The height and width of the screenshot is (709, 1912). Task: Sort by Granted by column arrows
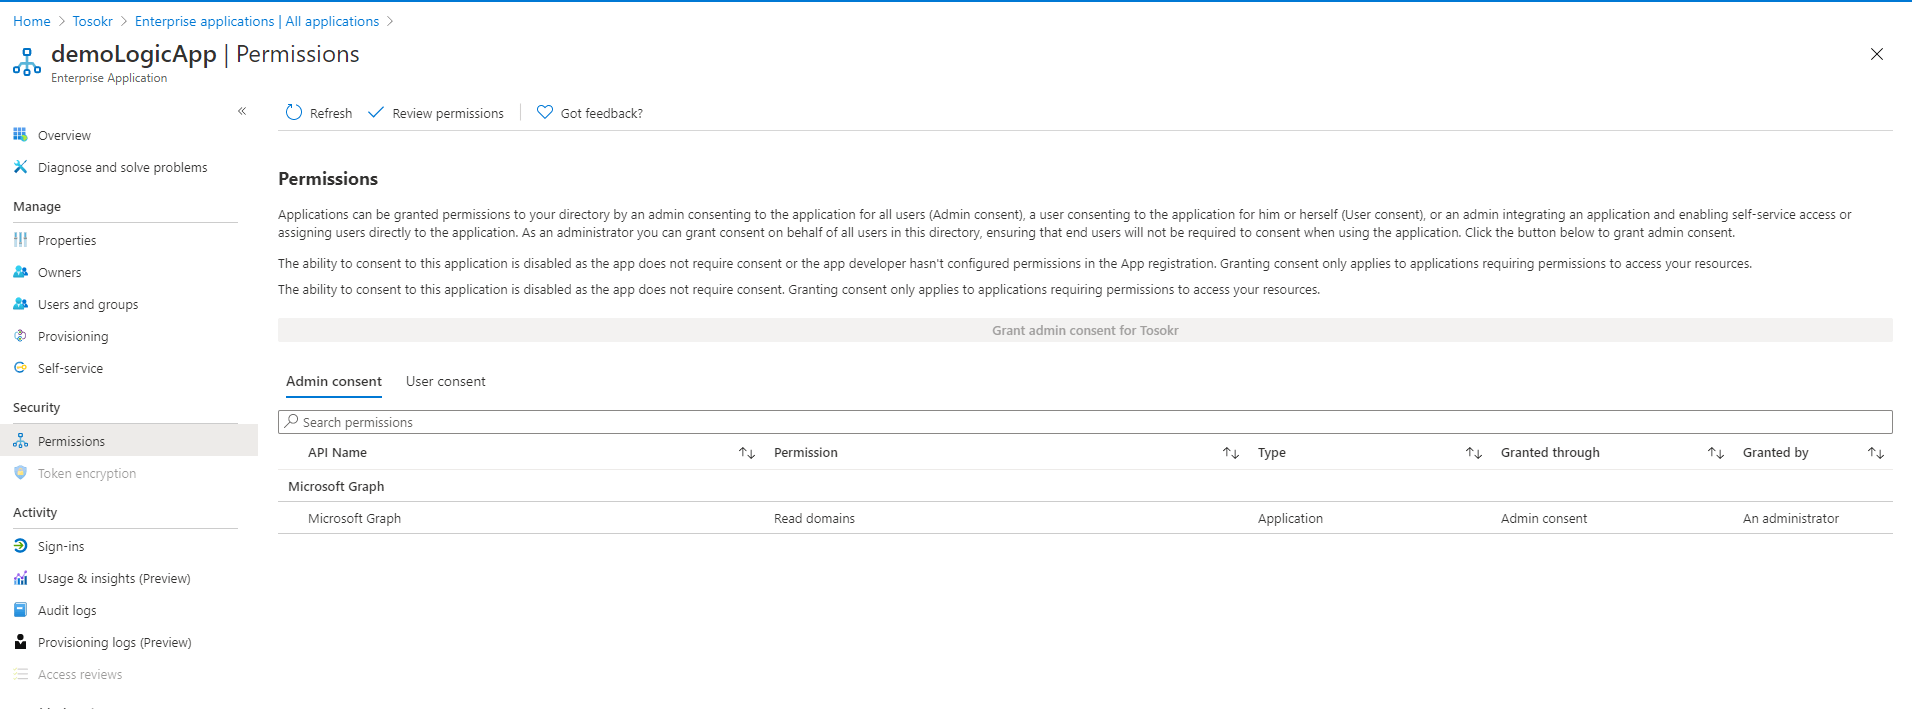coord(1876,453)
